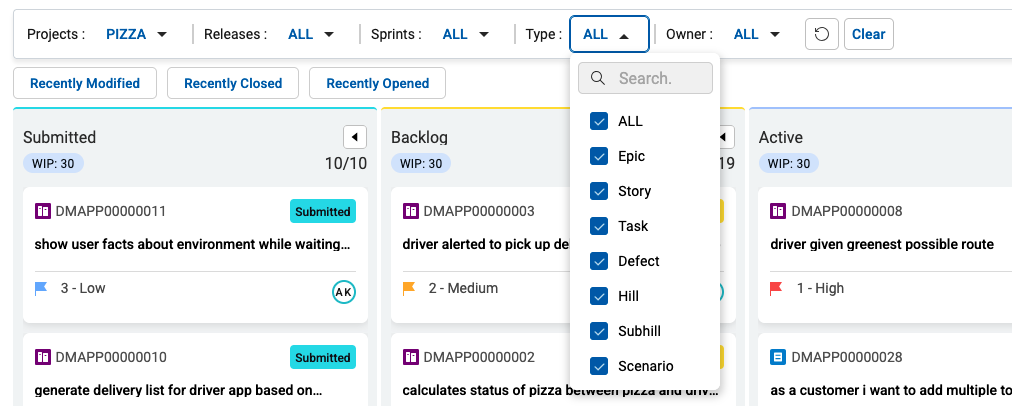Click the Backlog column heading

[x=420, y=137]
